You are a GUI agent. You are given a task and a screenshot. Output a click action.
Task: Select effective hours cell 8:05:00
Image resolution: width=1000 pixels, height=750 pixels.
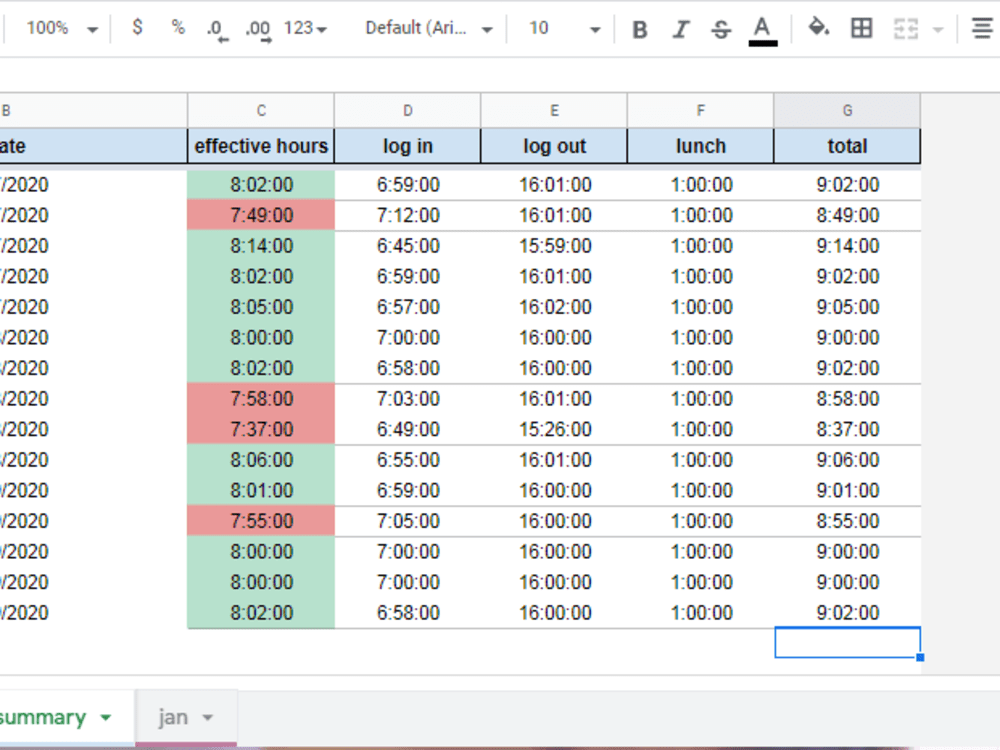[261, 307]
